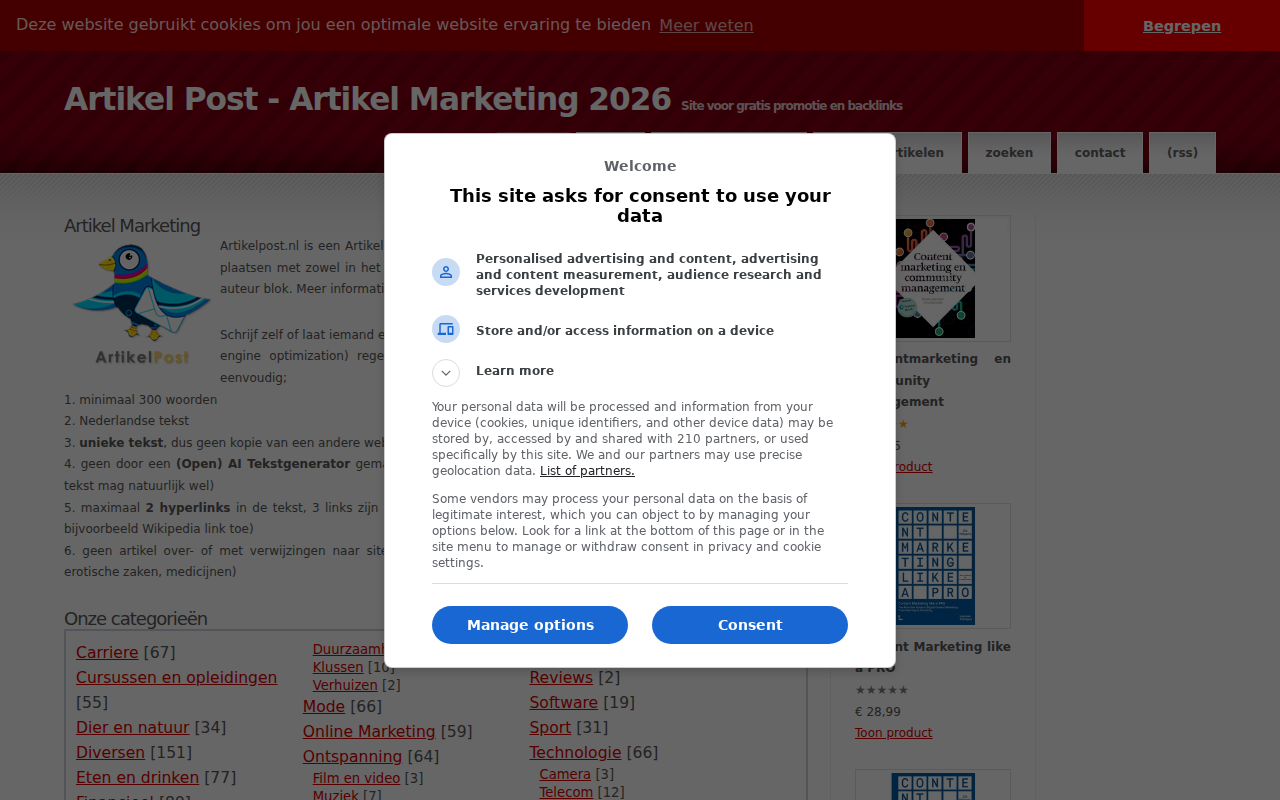The image size is (1280, 800).
Task: Open the Camera subcategory
Action: (565, 774)
